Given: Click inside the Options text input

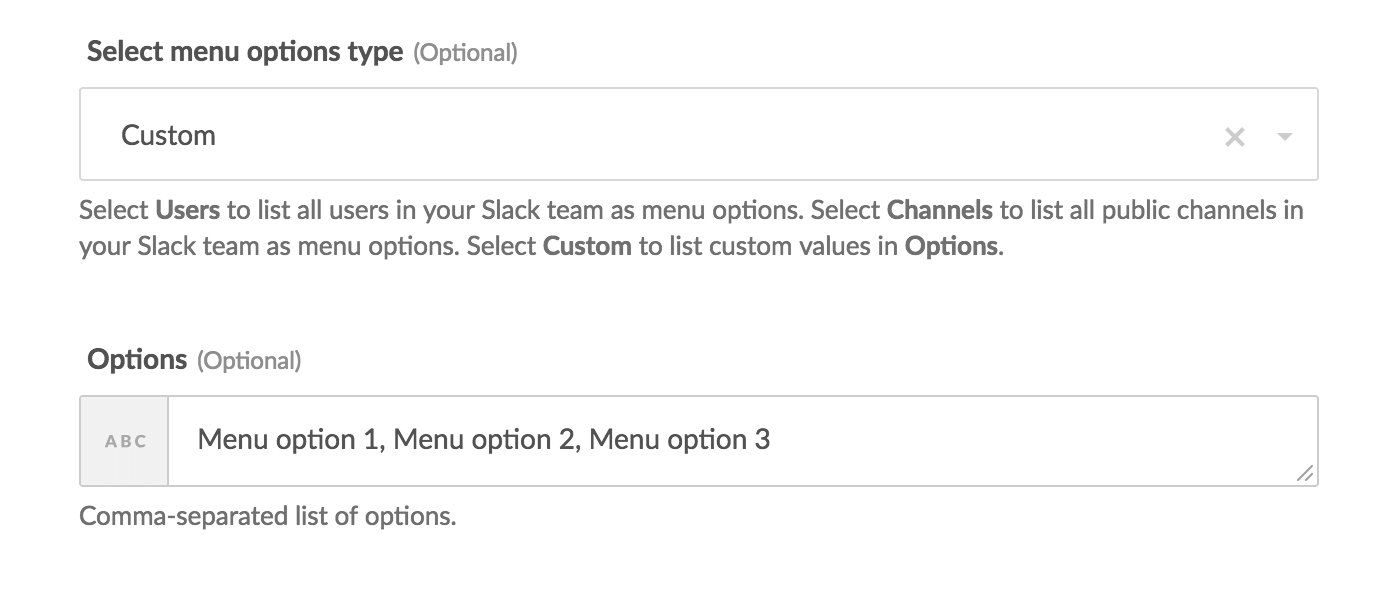Looking at the screenshot, I should [x=700, y=440].
